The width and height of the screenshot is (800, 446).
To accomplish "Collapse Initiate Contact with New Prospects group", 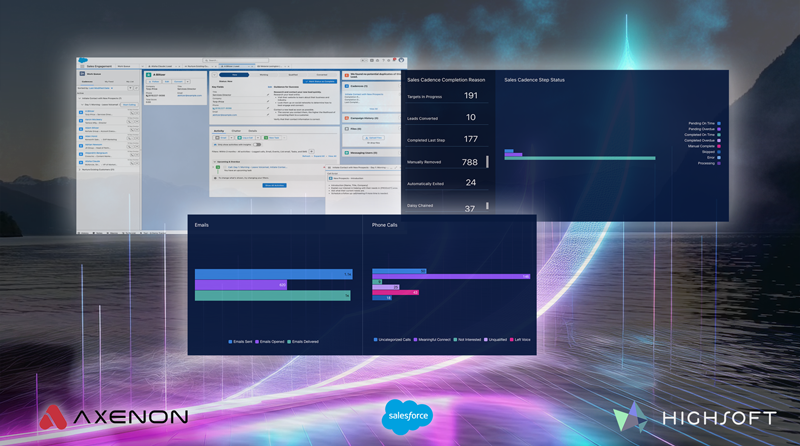I will [80, 98].
